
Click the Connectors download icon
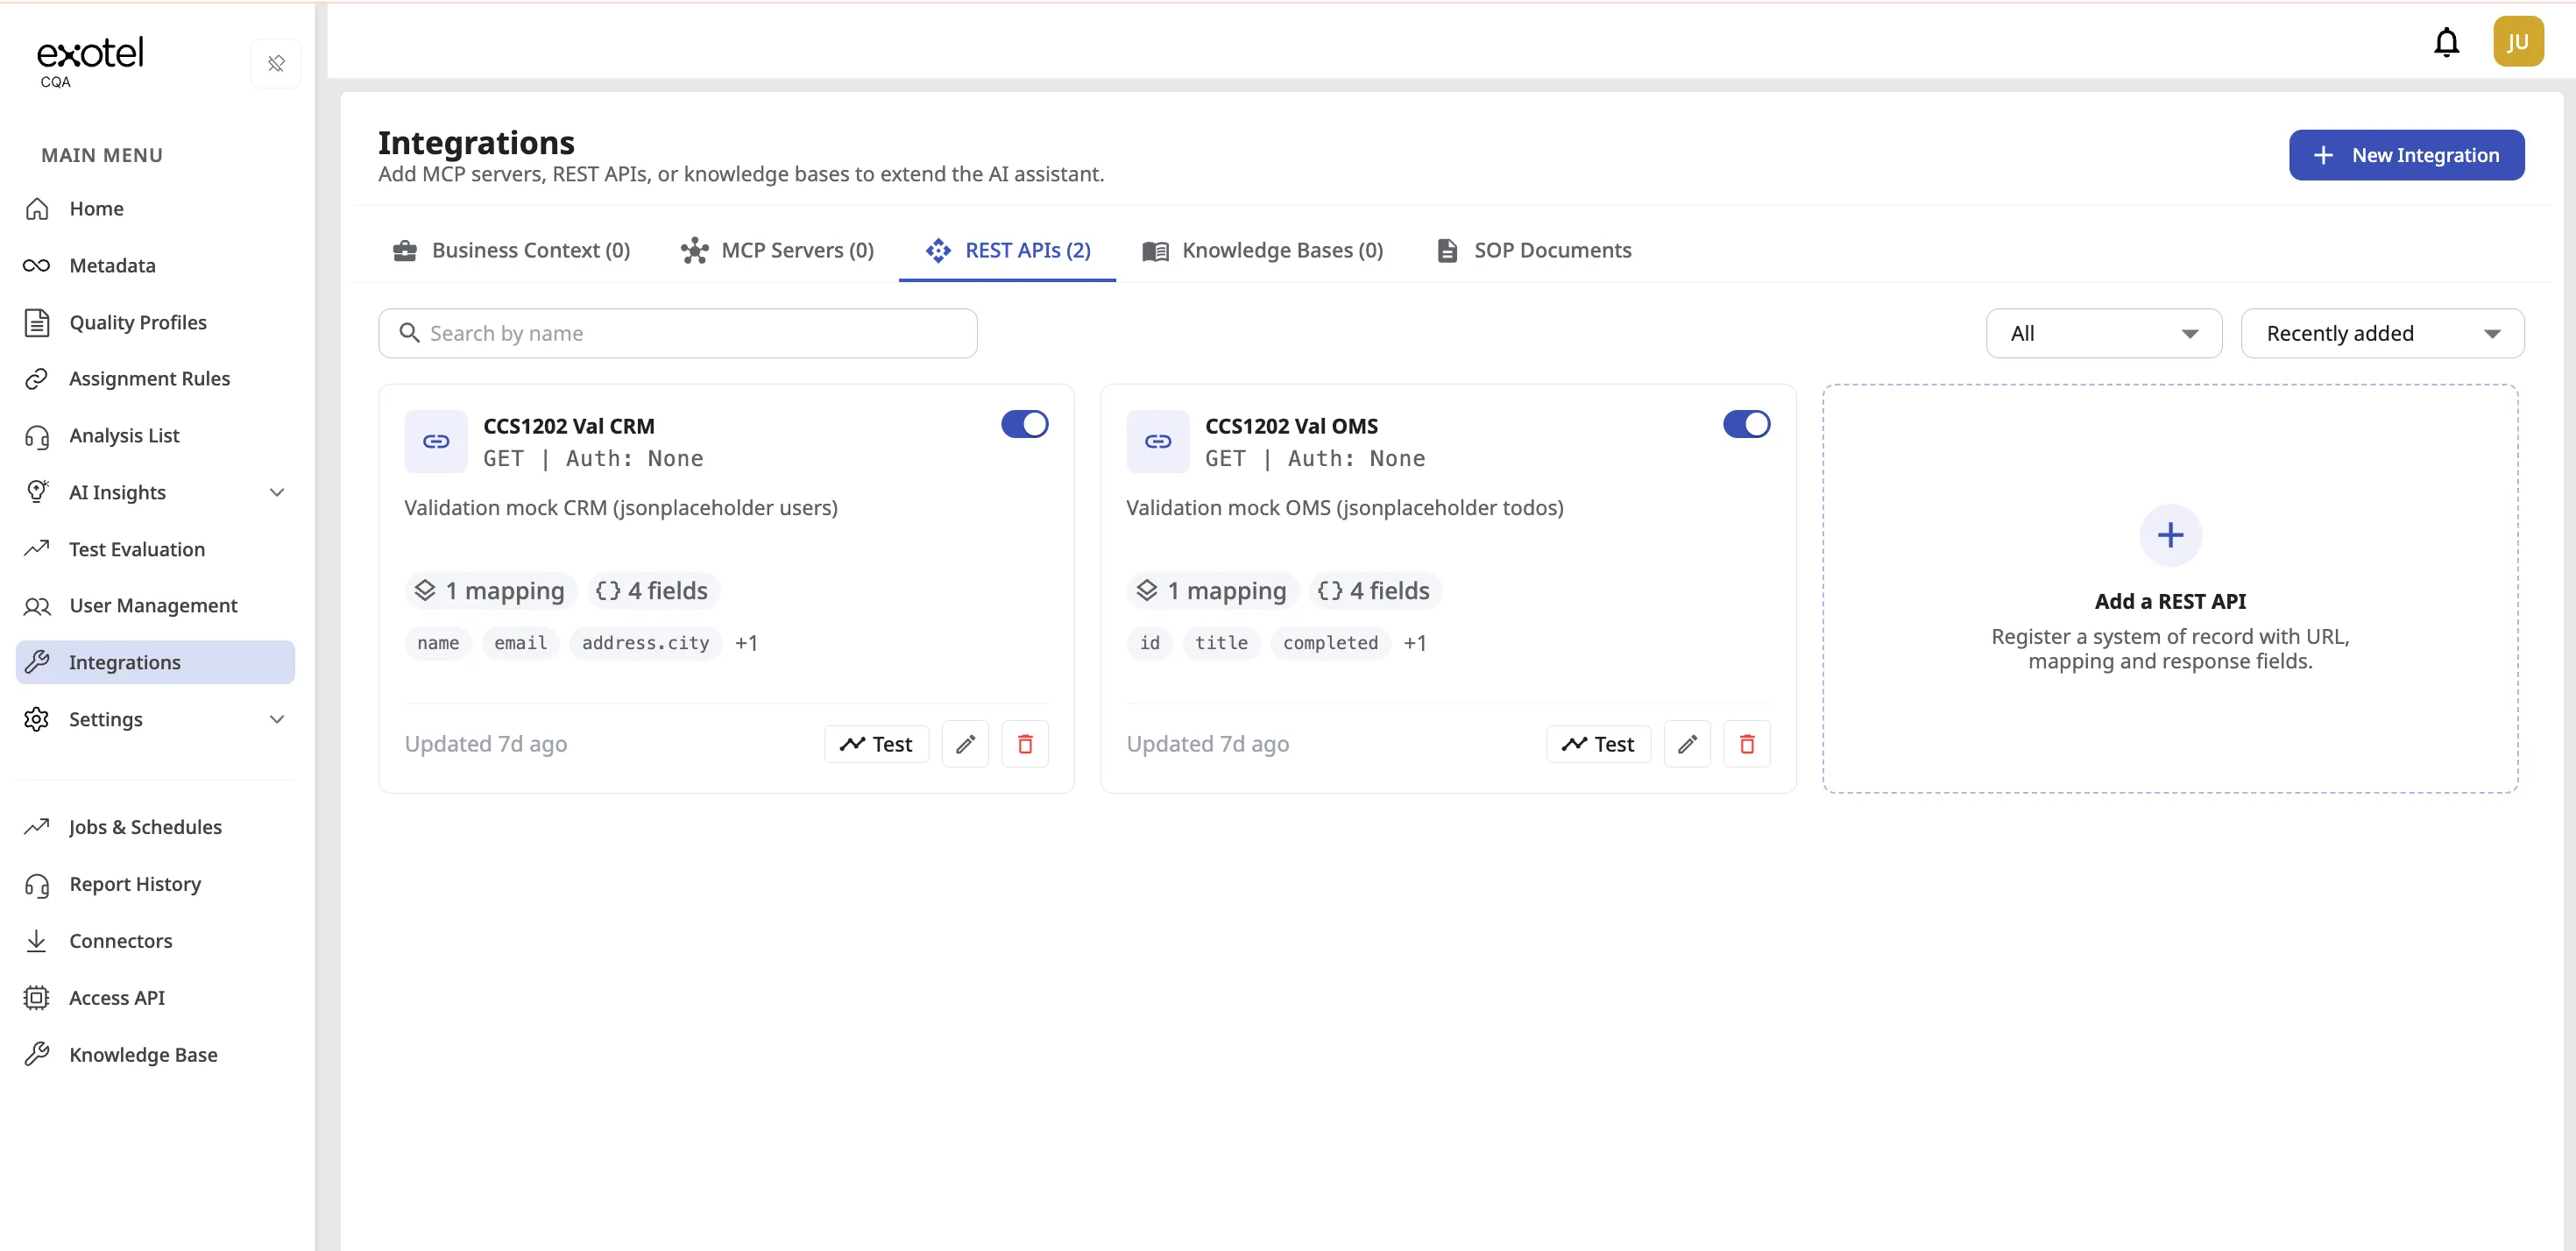click(x=37, y=941)
